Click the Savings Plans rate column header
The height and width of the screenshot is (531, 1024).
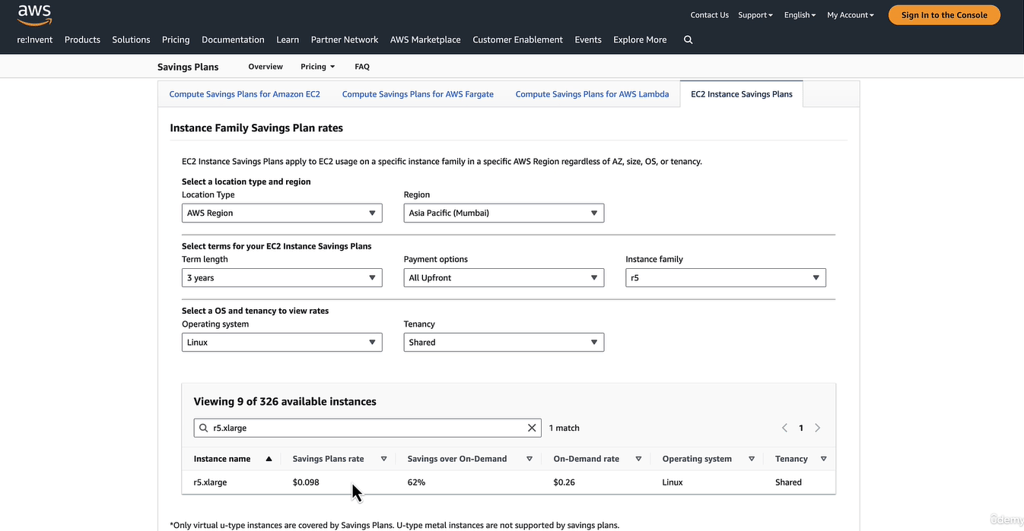click(328, 459)
